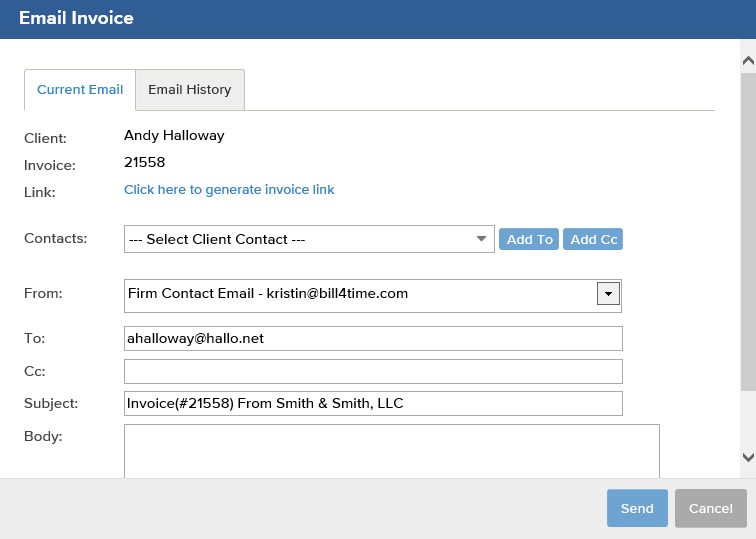Open the Email History tab
Viewport: 756px width, 539px height.
[190, 90]
